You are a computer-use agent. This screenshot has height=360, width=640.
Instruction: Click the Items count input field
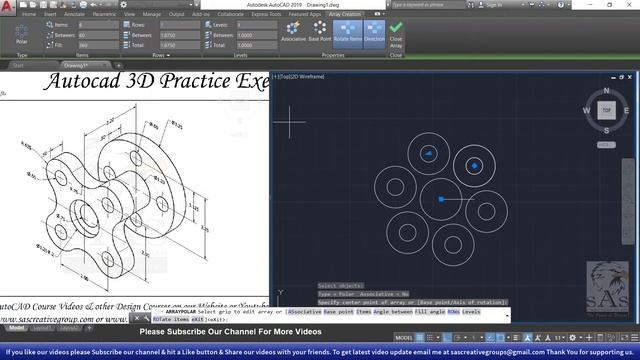tap(98, 25)
